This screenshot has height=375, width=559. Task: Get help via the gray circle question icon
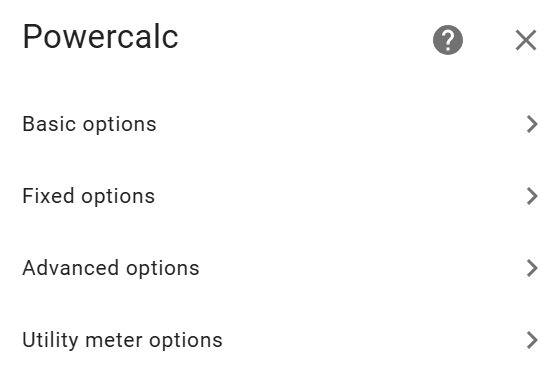pyautogui.click(x=448, y=40)
